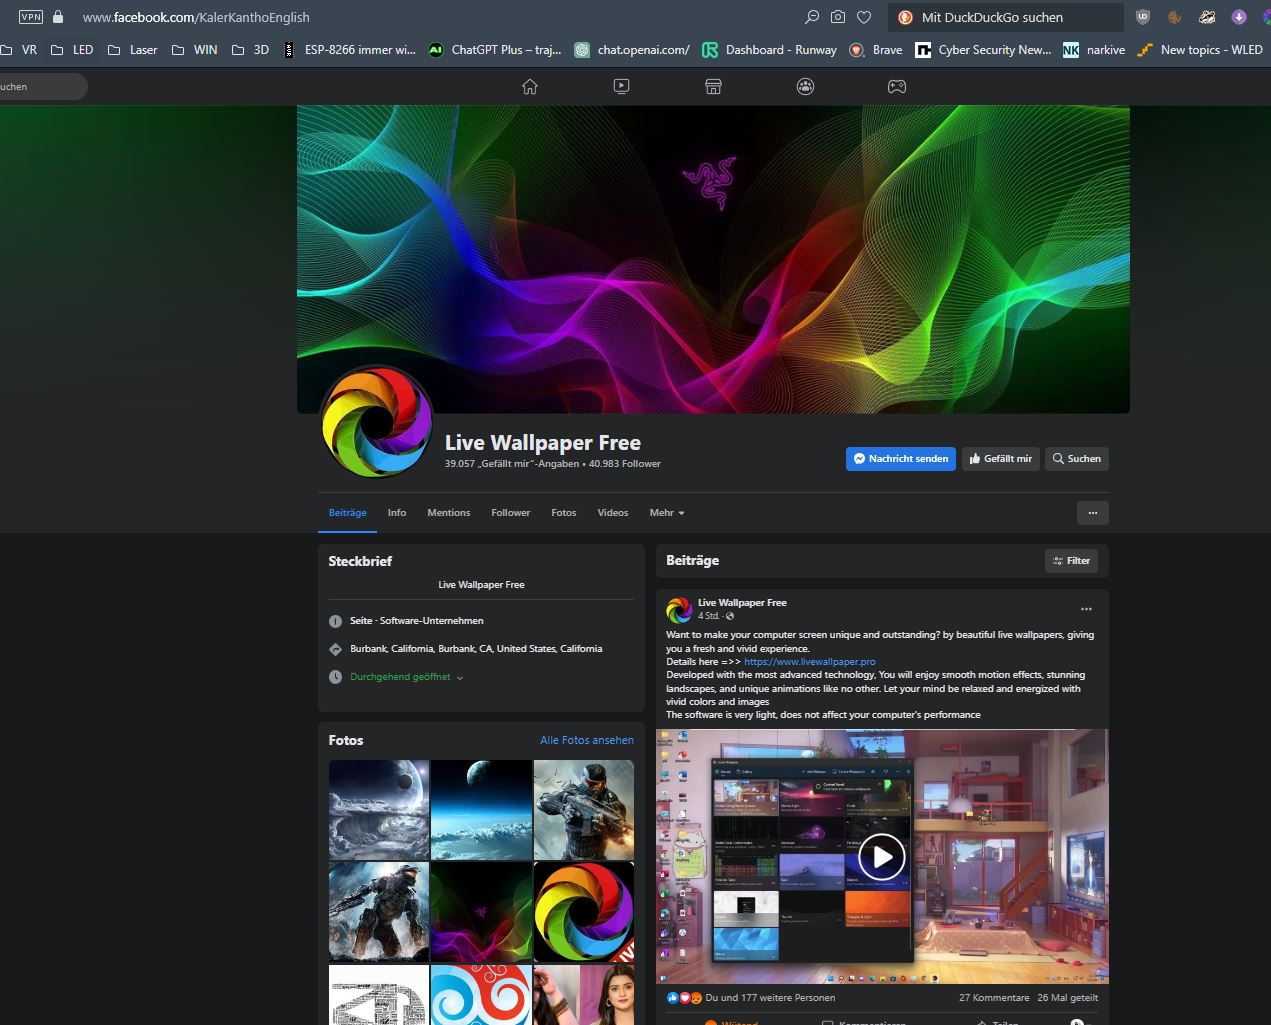This screenshot has width=1271, height=1025.
Task: Switch to the Info tab
Action: click(x=397, y=513)
